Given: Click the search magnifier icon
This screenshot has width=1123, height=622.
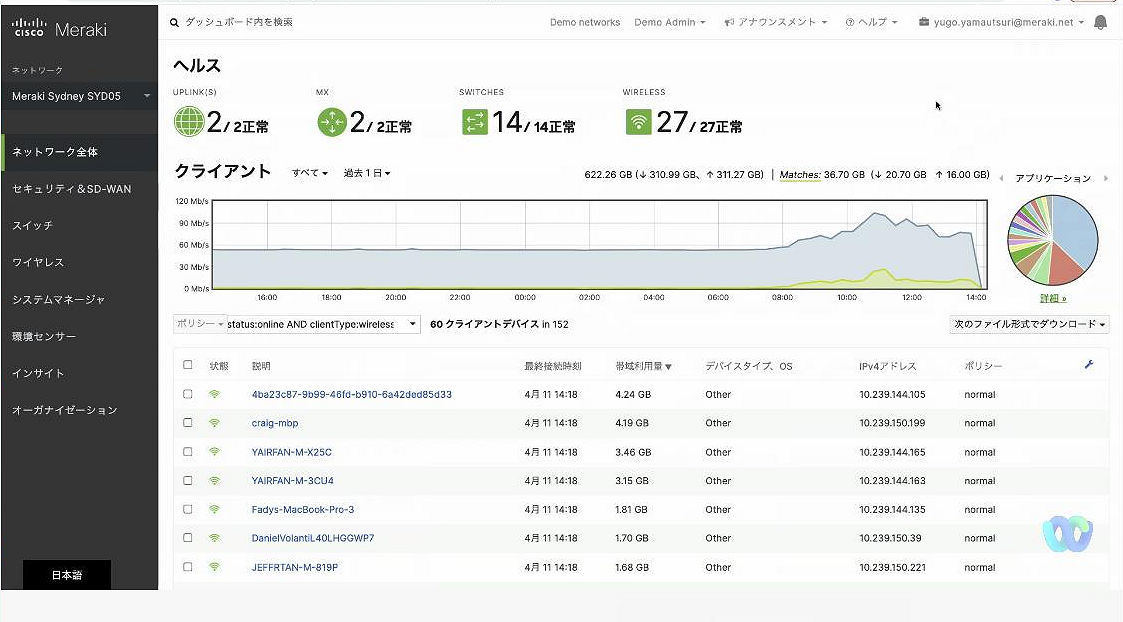Looking at the screenshot, I should (174, 22).
